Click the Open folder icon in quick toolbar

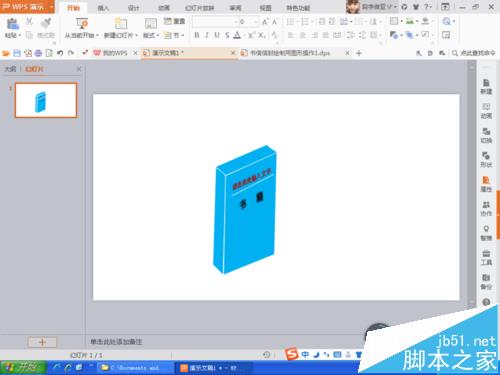(6, 53)
